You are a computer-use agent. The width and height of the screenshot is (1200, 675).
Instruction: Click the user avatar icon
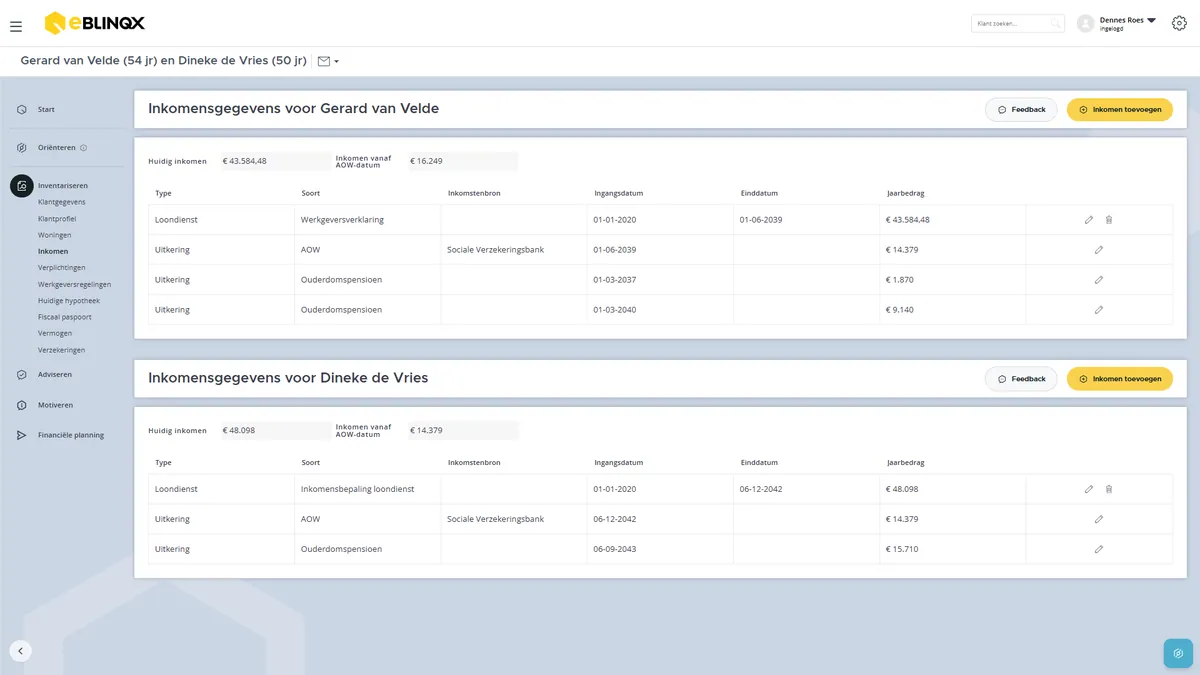point(1086,23)
